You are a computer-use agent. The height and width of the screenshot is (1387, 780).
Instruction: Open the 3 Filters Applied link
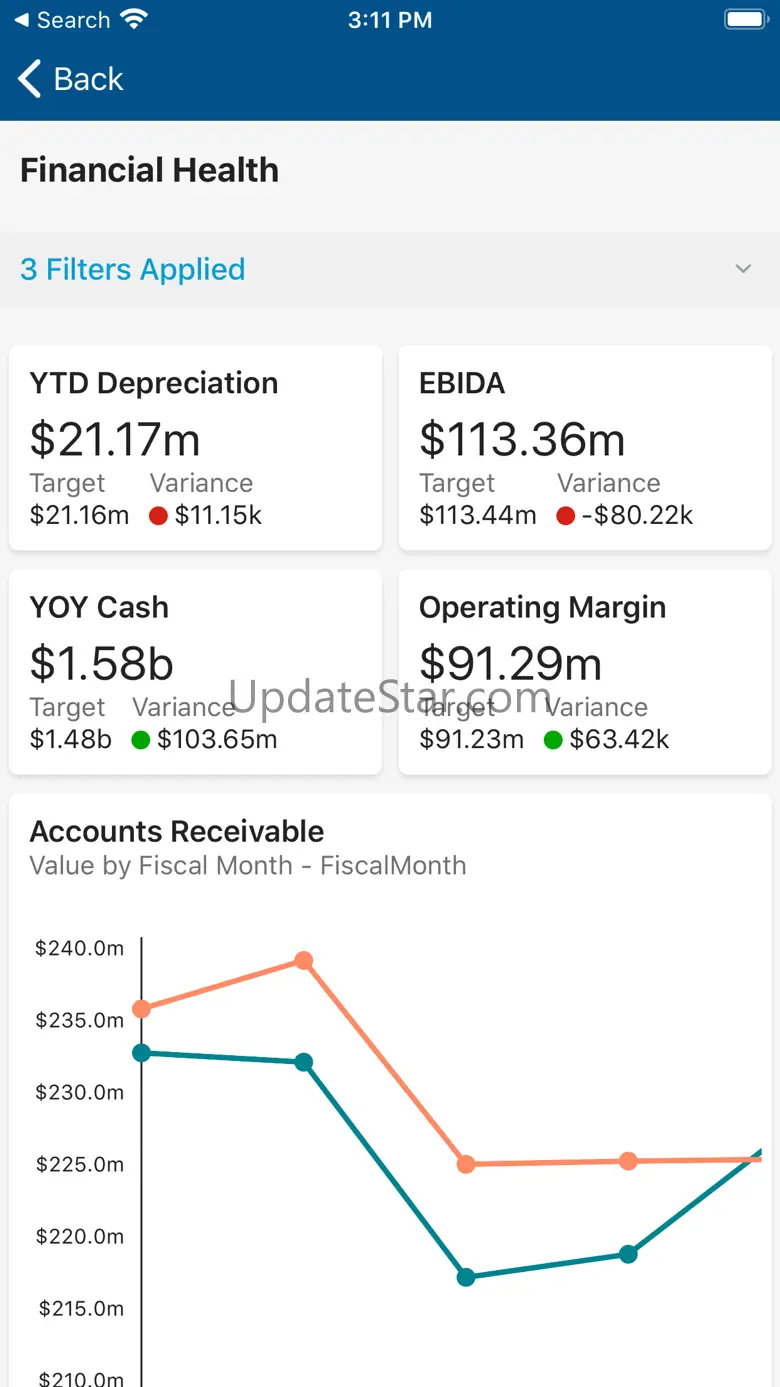coord(132,269)
